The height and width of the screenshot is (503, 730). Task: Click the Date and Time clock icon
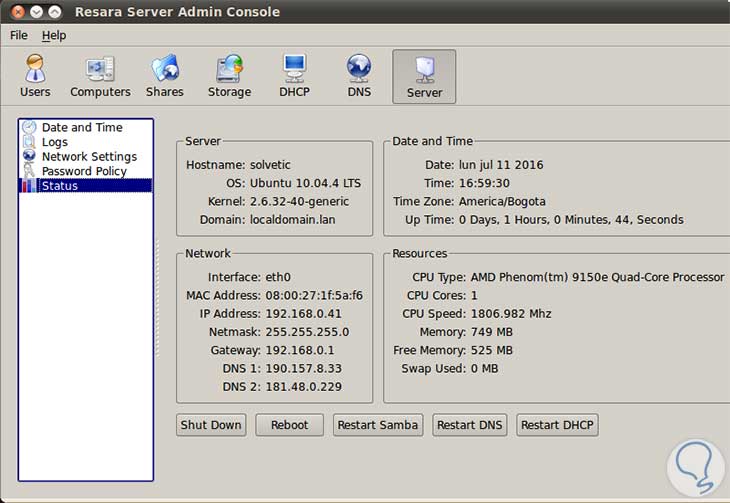29,127
